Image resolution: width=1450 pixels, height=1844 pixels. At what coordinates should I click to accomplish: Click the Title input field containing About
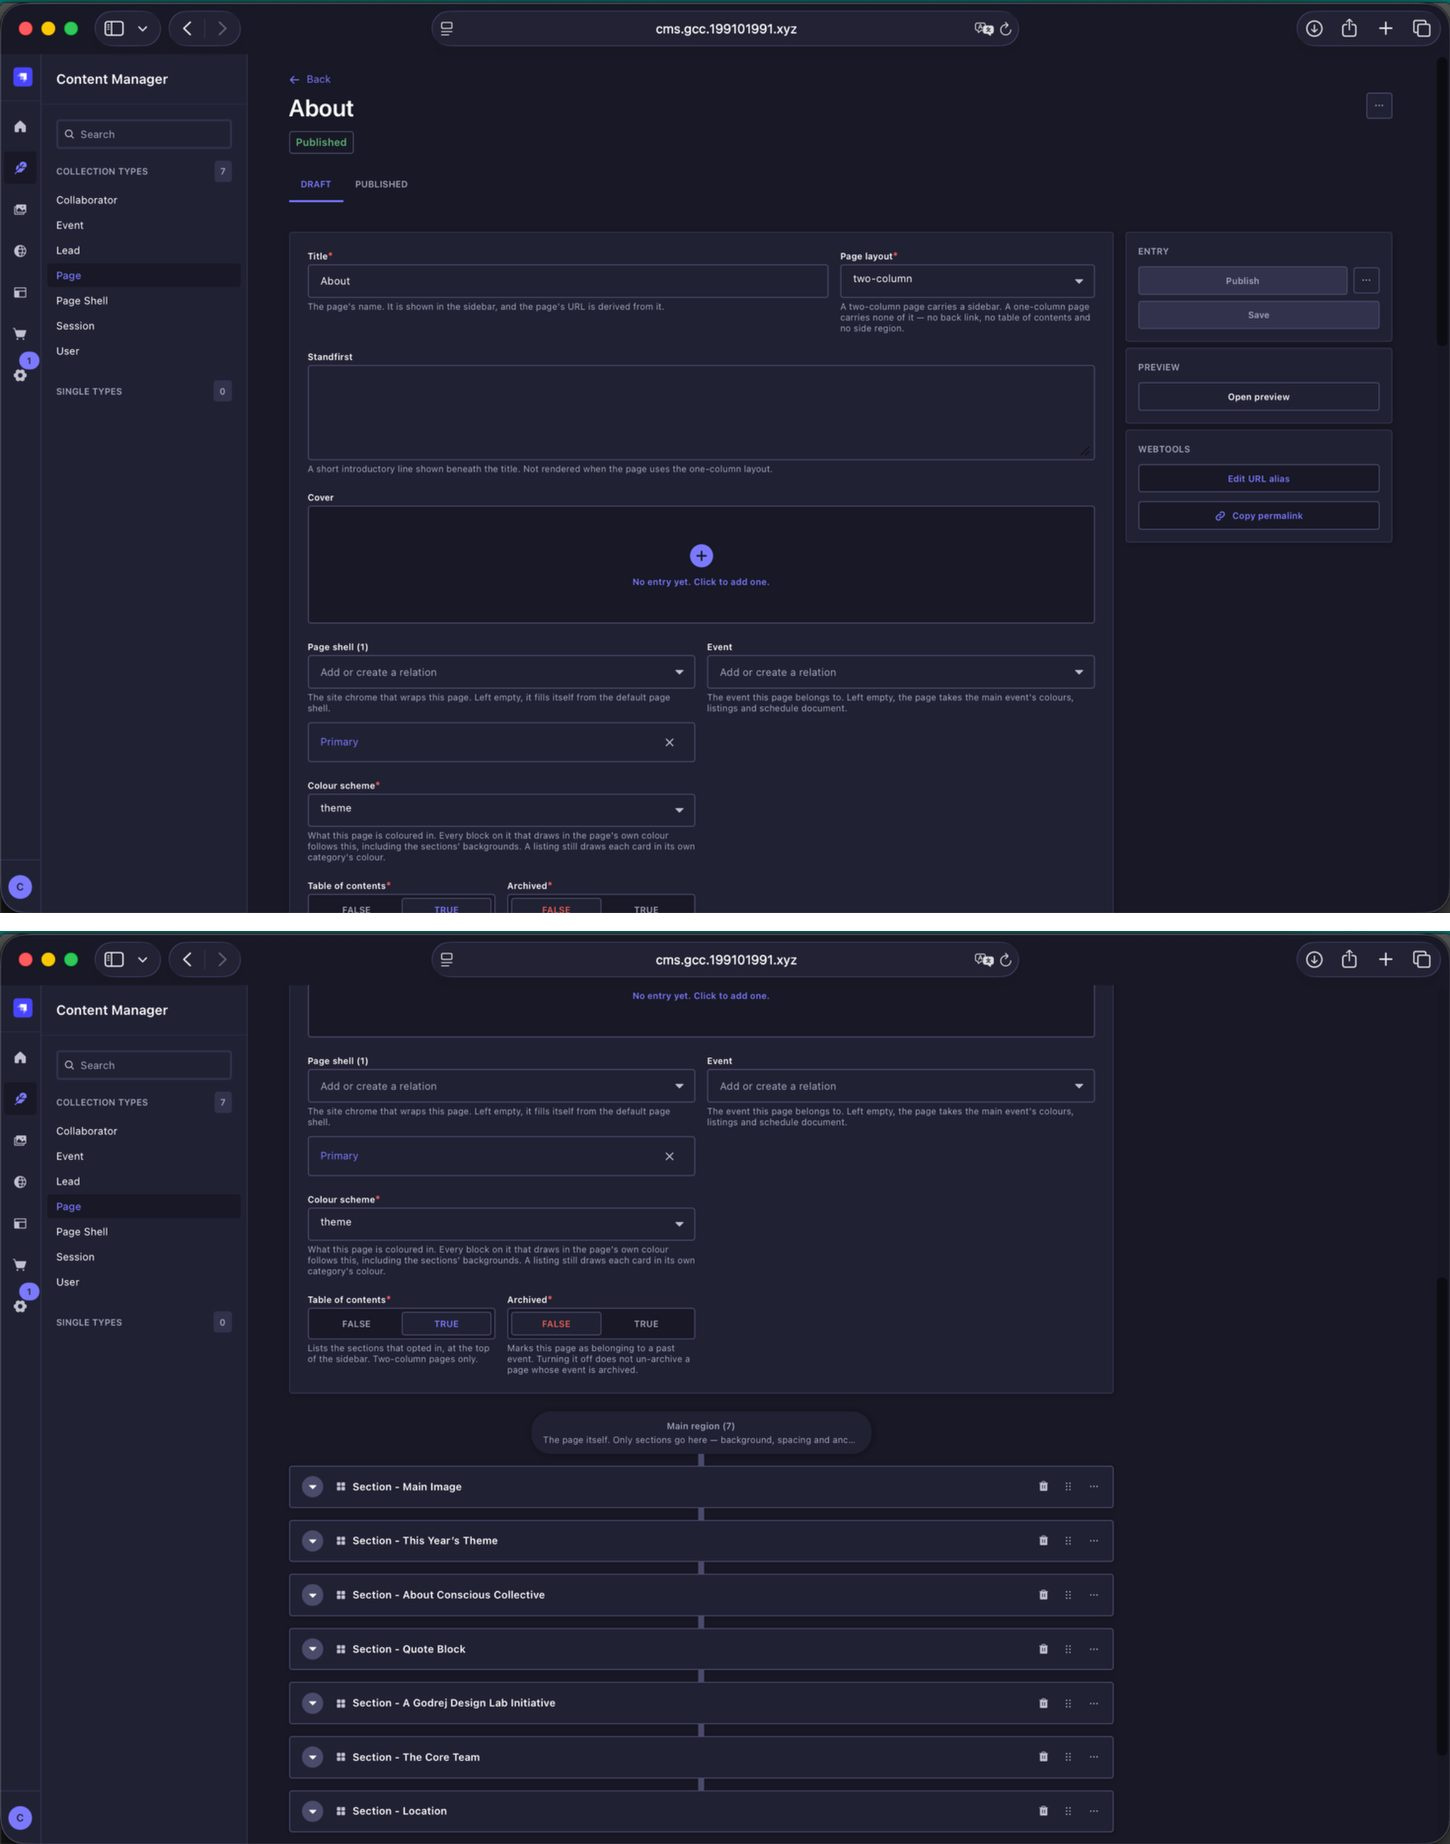pyautogui.click(x=568, y=281)
